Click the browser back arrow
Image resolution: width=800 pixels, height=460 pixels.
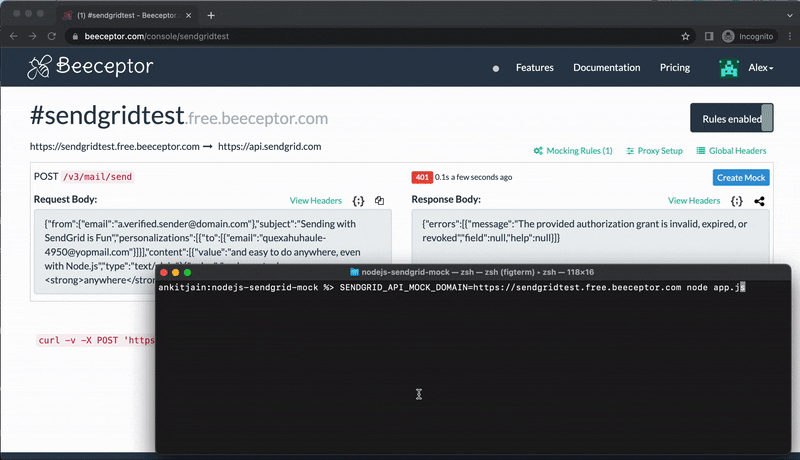(x=14, y=36)
